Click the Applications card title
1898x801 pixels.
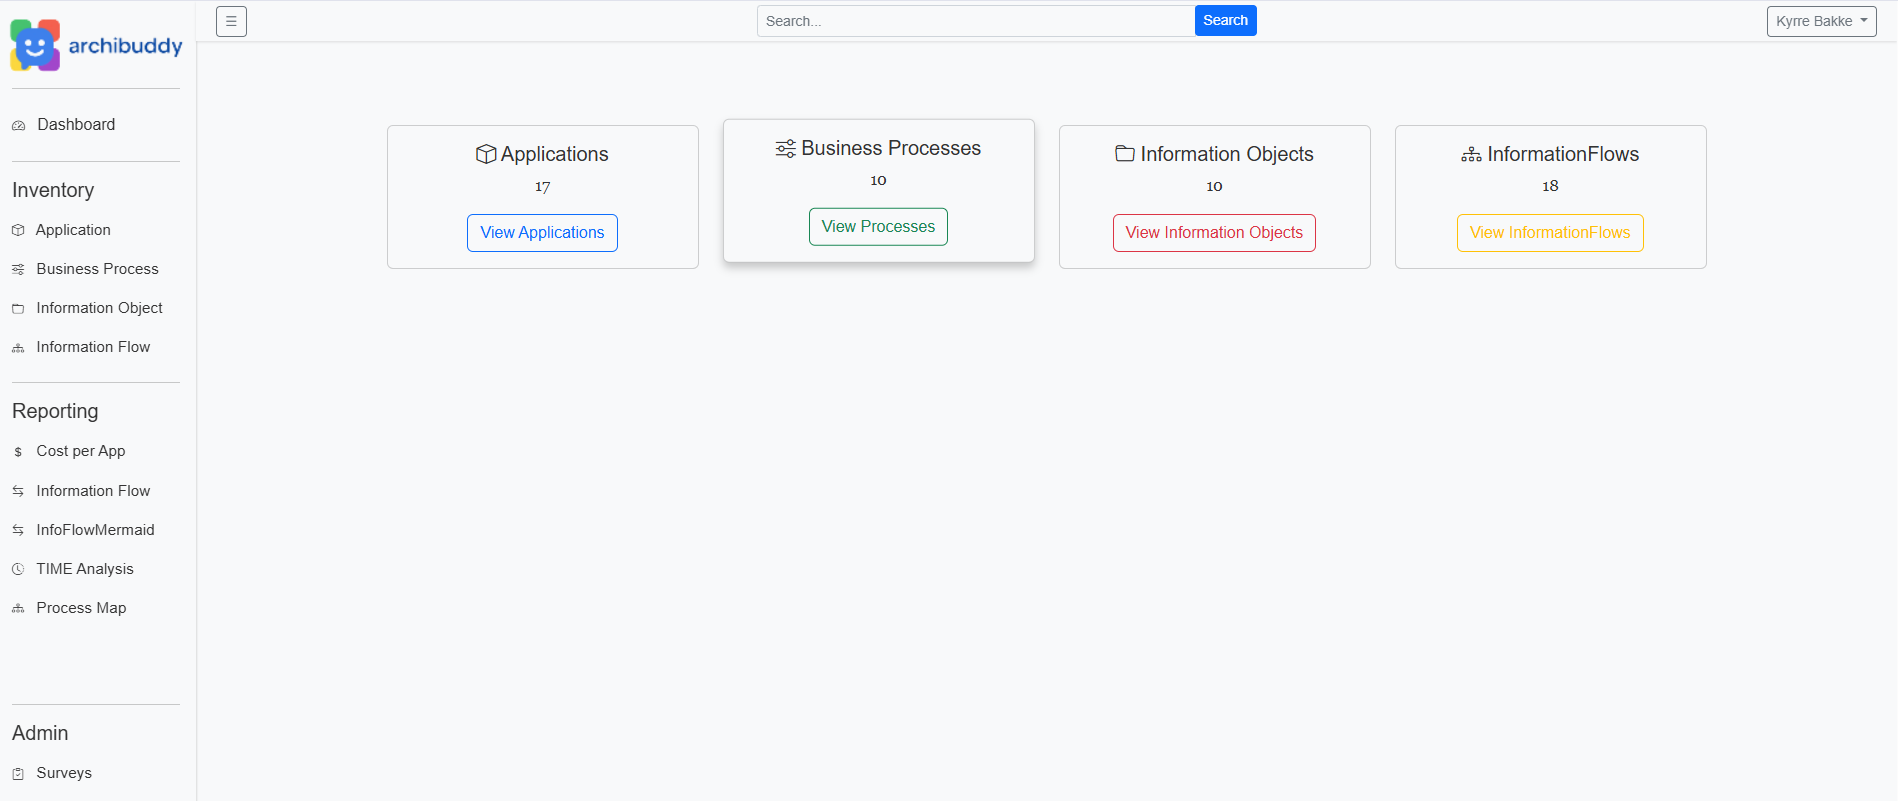pos(554,154)
